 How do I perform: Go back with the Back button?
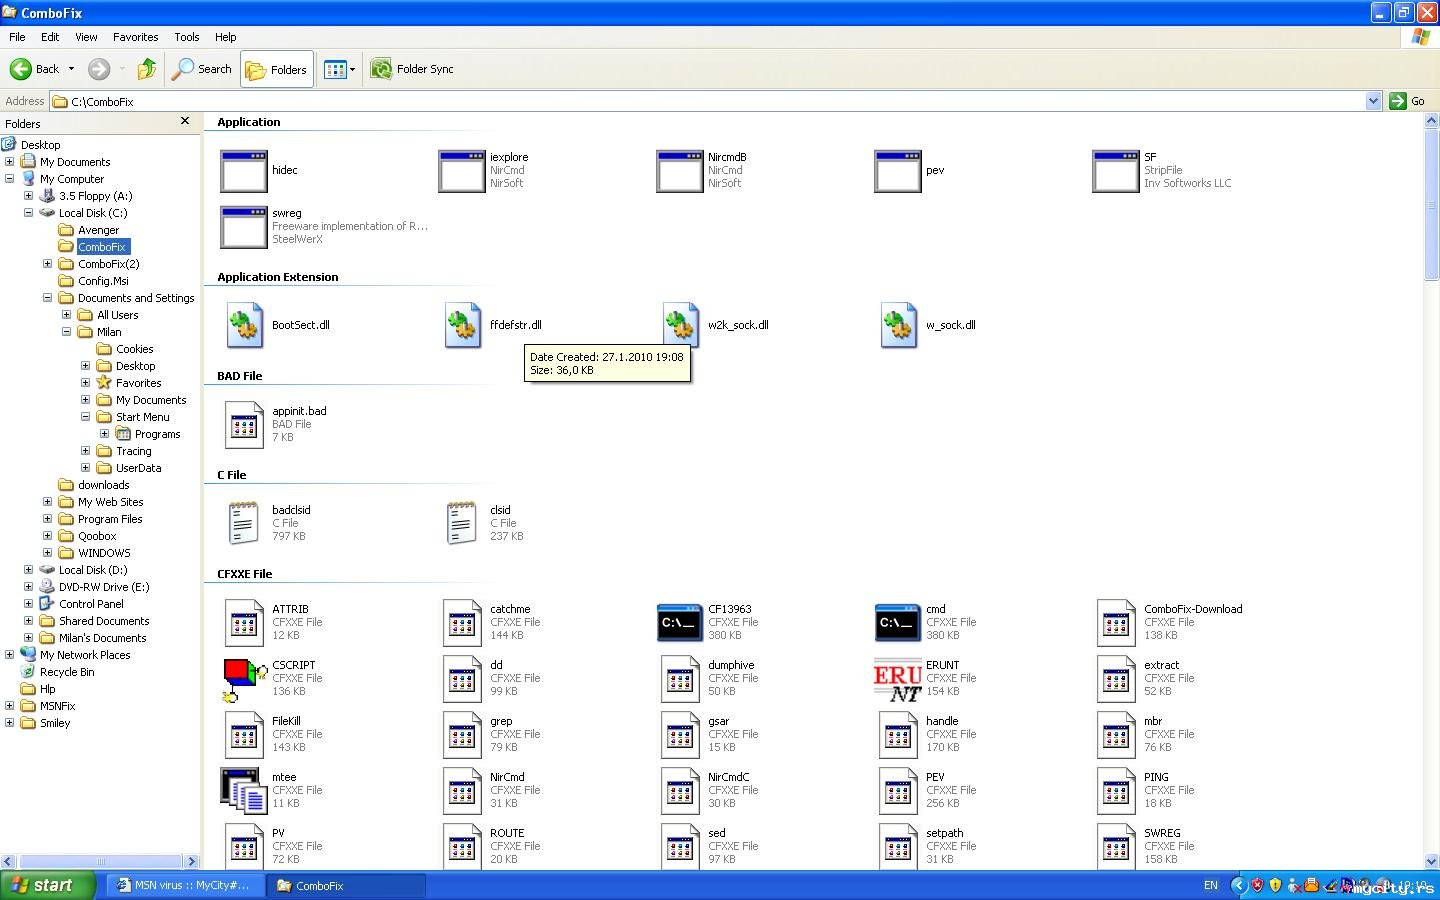[42, 69]
